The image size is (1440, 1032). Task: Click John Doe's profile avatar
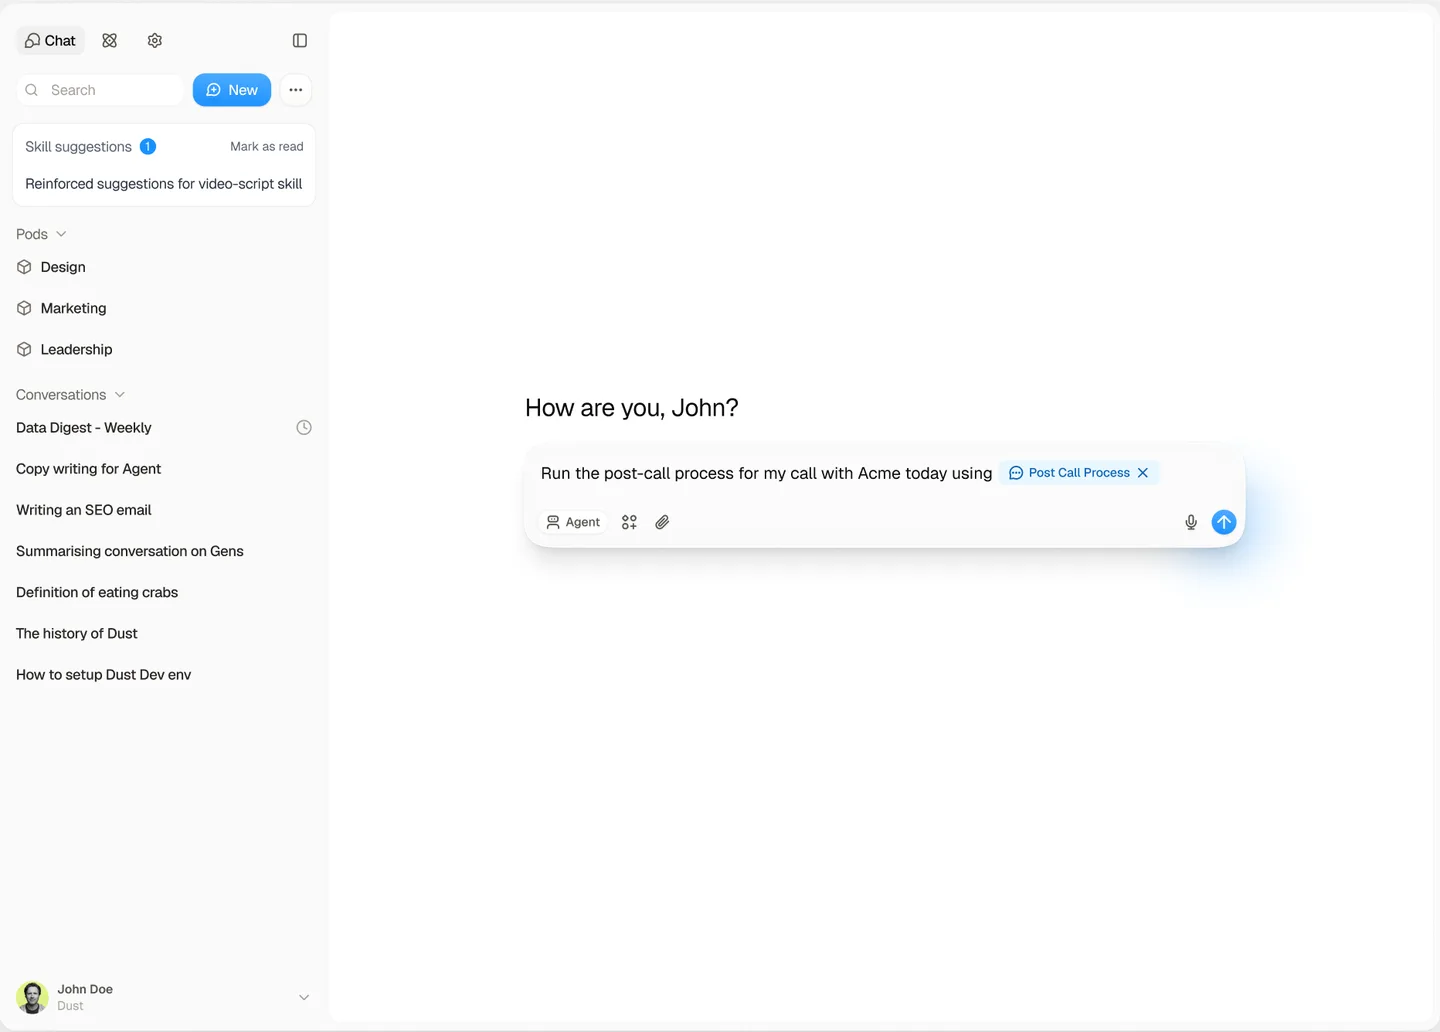32,997
